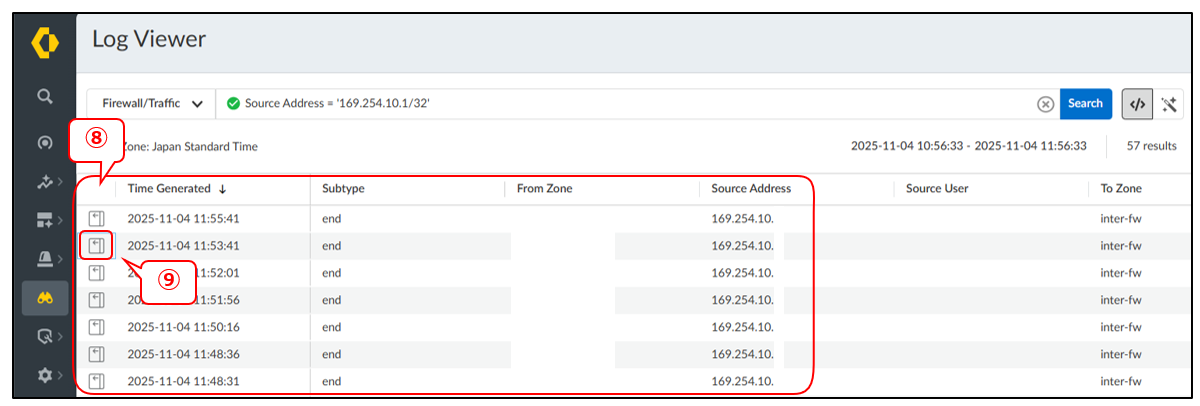Open log details for 11:48:31 row
This screenshot has height=406, width=1200.
[x=96, y=381]
